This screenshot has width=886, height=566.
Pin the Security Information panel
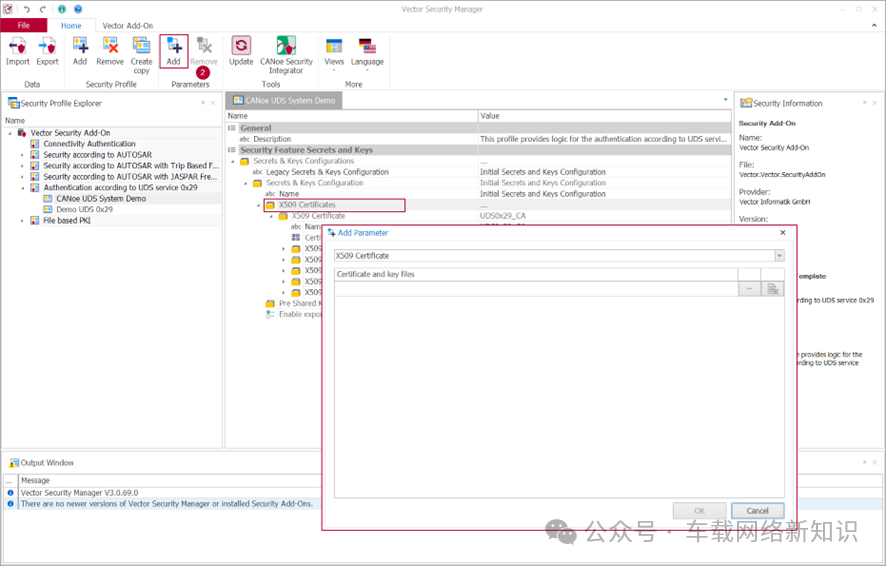(865, 103)
